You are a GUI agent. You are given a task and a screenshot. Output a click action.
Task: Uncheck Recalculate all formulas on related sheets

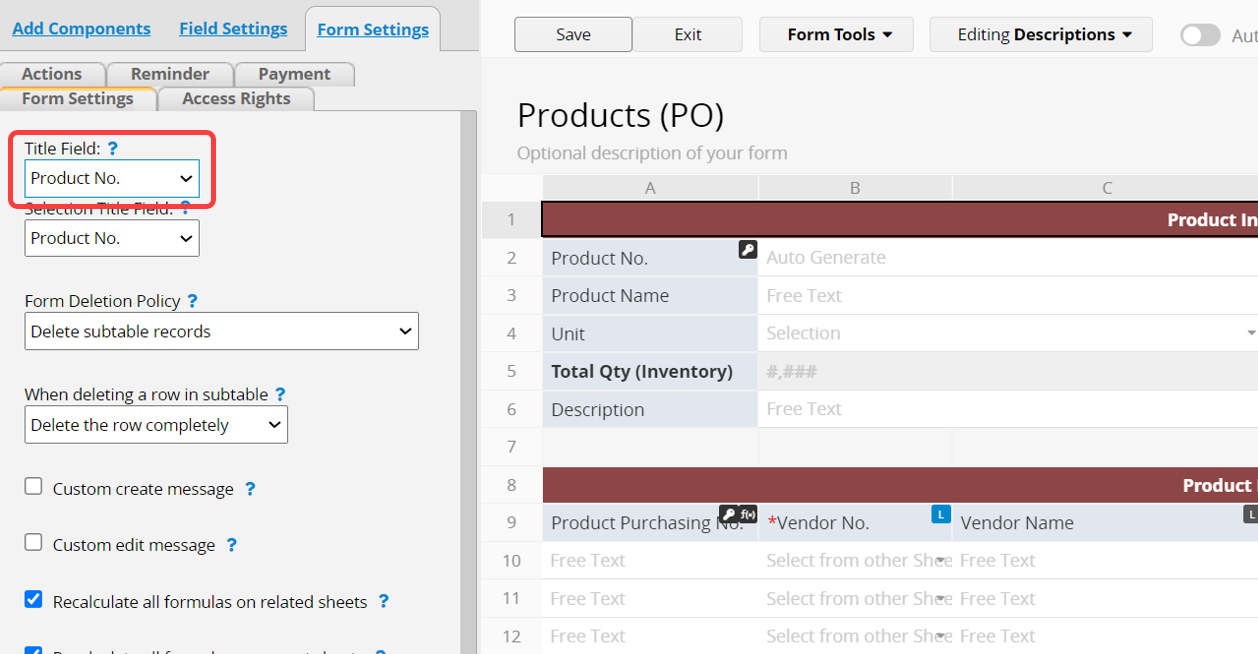click(x=34, y=599)
